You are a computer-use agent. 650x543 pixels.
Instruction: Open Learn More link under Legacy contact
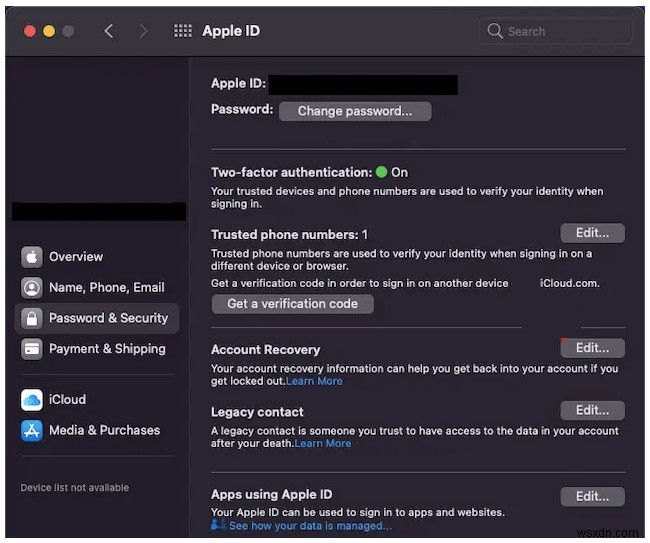click(323, 444)
